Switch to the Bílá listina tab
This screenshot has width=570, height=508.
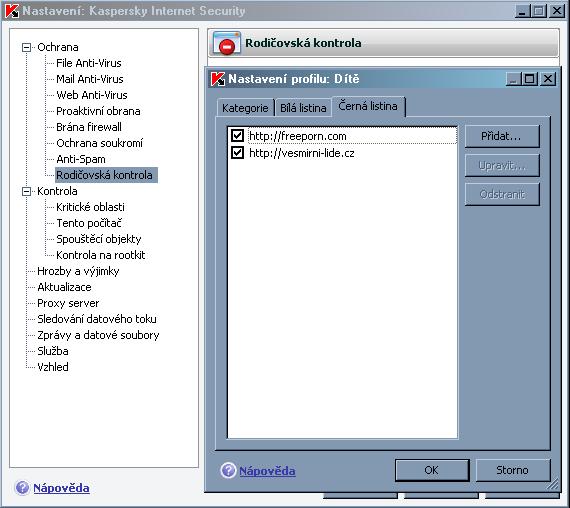(x=303, y=108)
